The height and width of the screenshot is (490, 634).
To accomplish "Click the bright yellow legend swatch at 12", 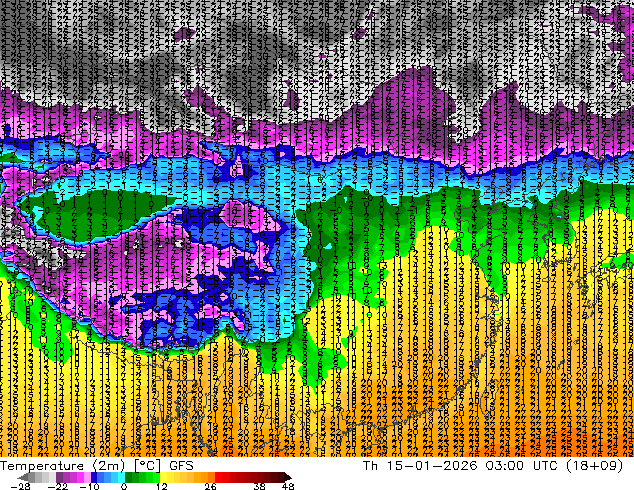I will [163, 477].
